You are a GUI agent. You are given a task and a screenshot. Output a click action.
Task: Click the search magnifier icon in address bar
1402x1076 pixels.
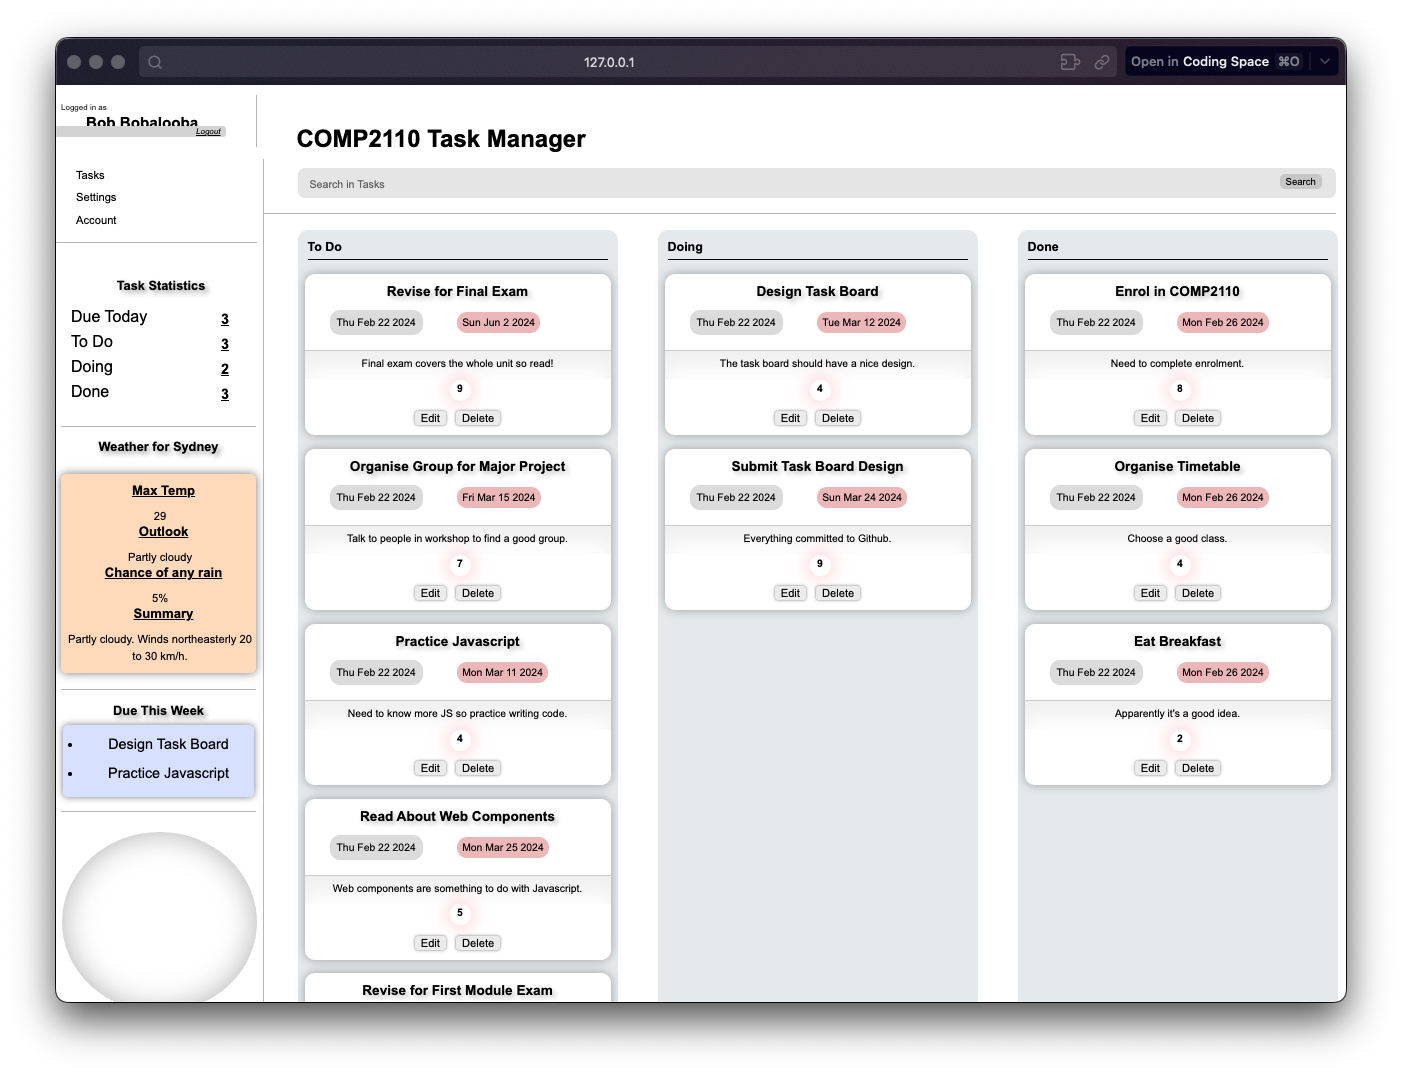point(155,62)
